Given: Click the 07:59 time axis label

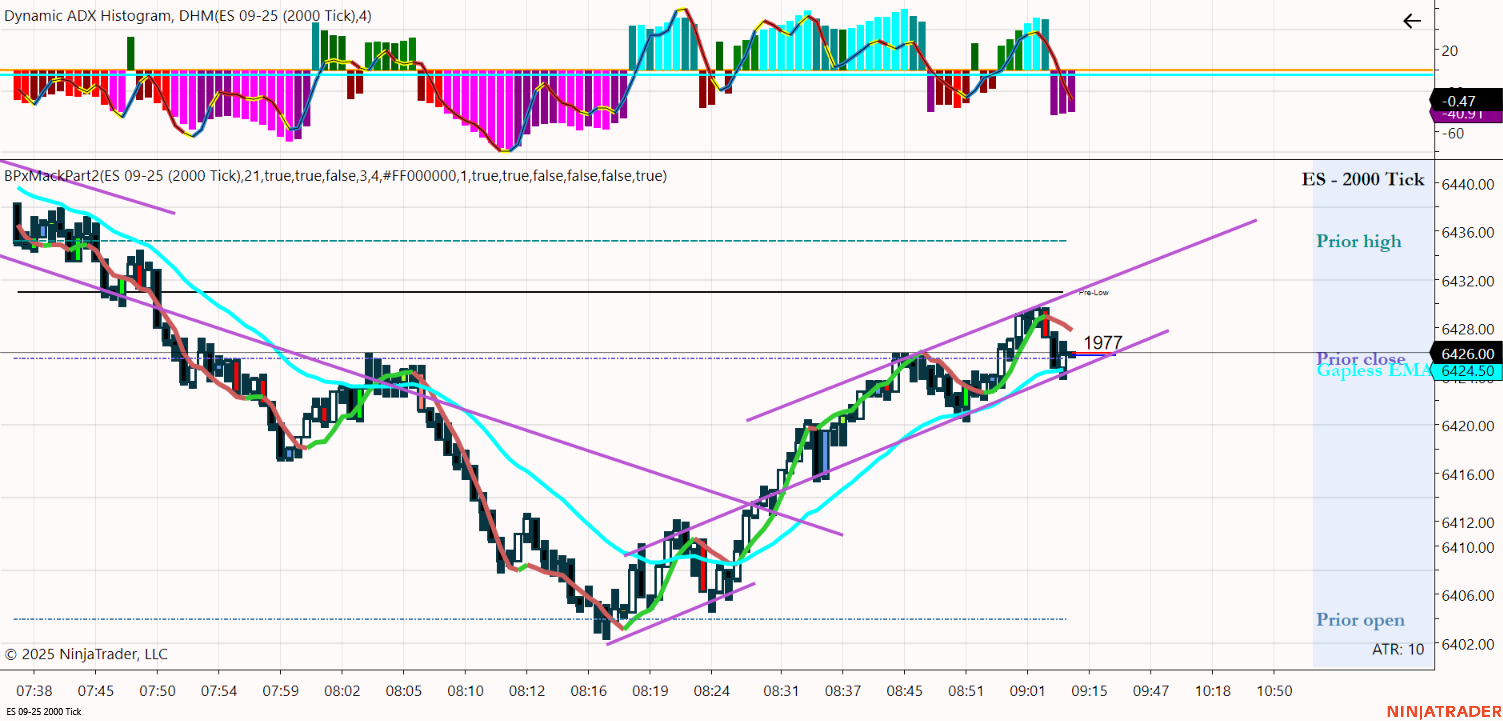Looking at the screenshot, I should pyautogui.click(x=280, y=691).
